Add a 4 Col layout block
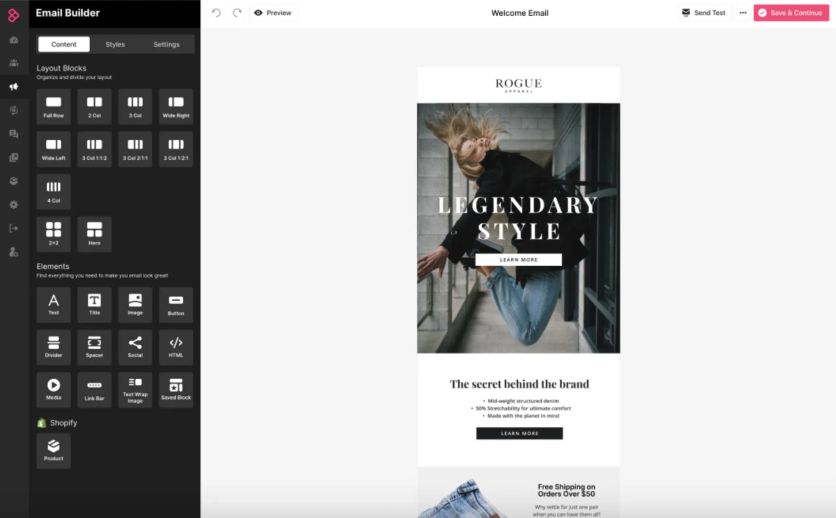 coord(53,191)
